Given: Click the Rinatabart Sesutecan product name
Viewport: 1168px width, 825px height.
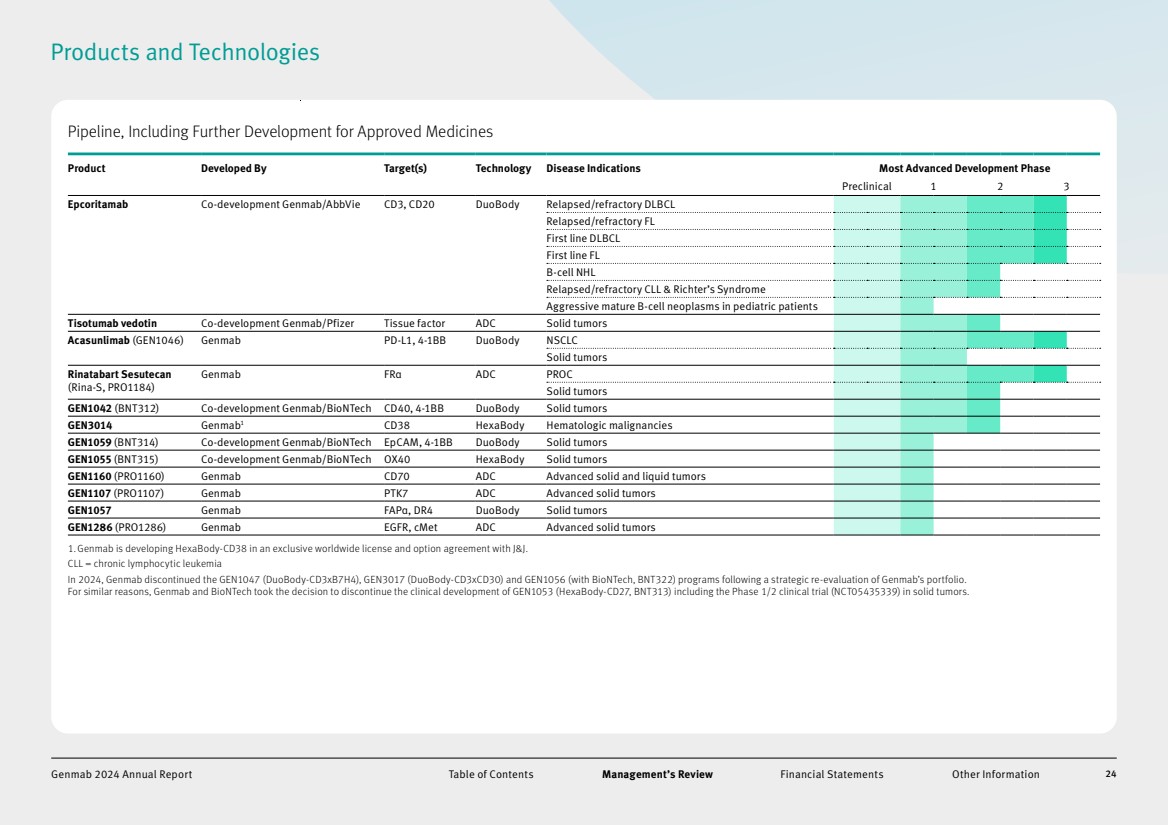Looking at the screenshot, I should pos(119,374).
